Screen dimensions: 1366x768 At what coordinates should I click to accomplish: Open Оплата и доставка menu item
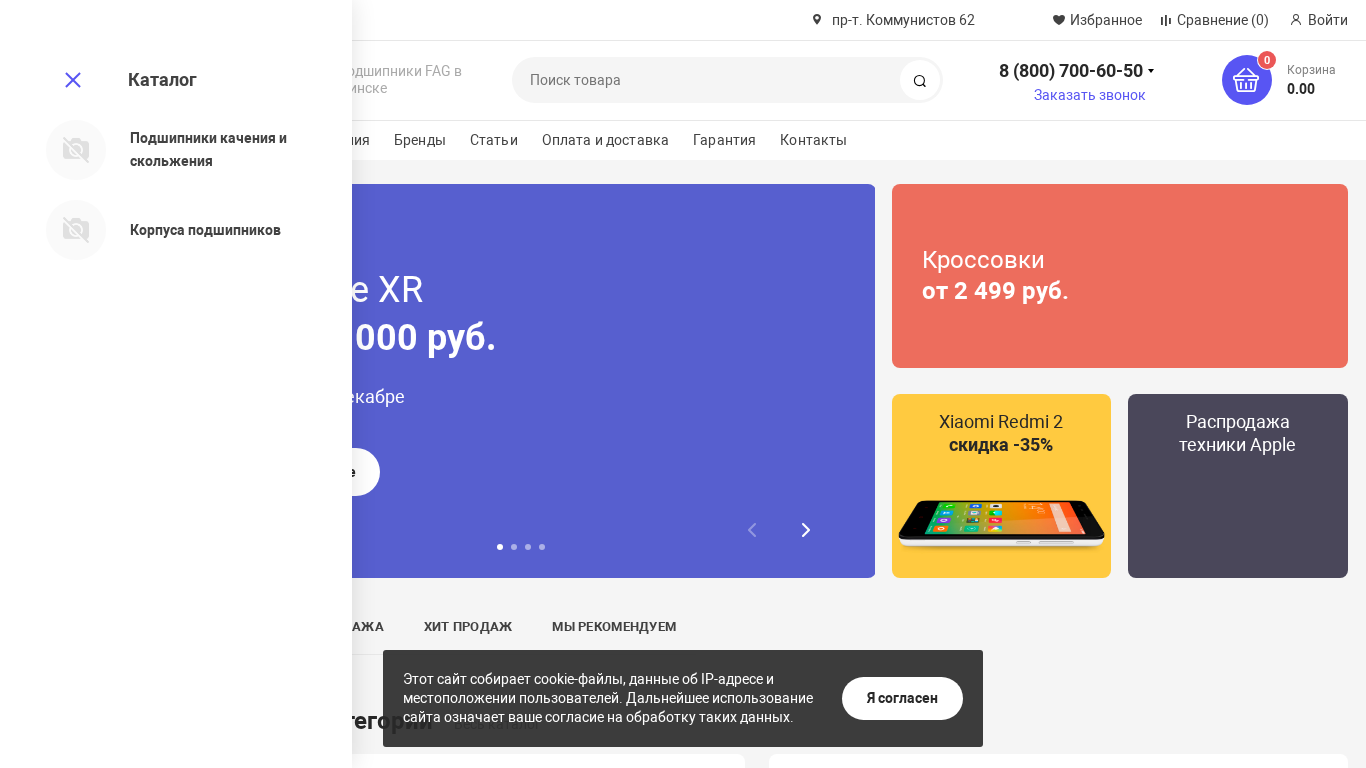605,140
